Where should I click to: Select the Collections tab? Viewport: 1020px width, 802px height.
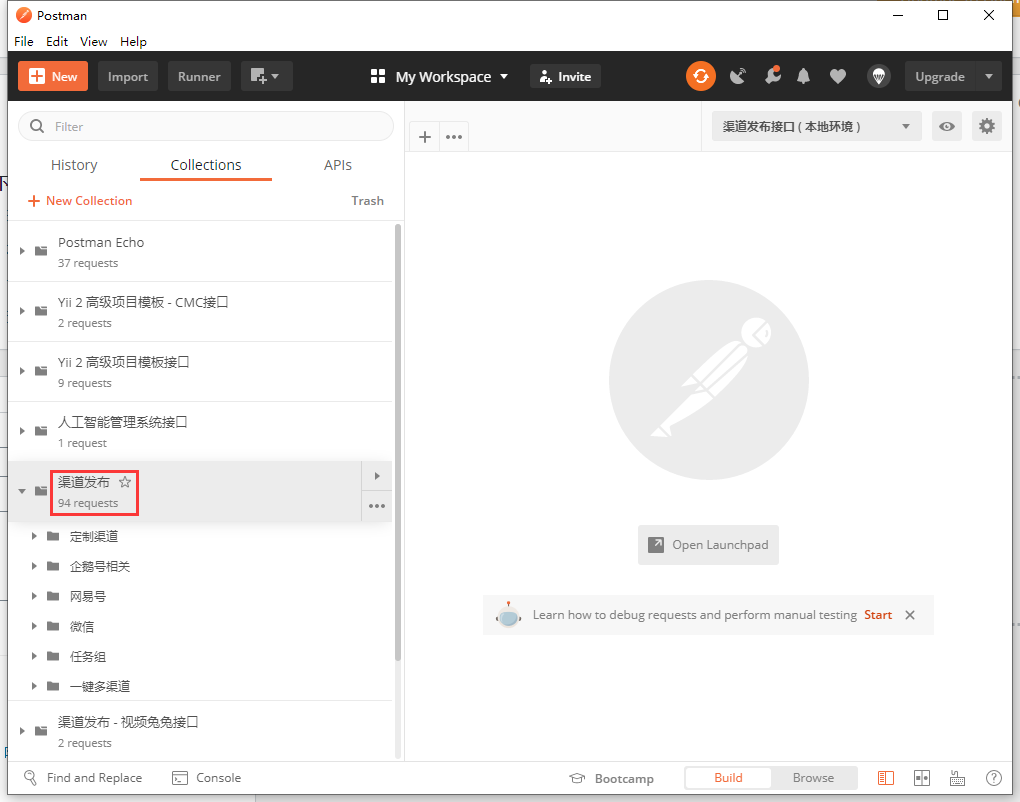pos(206,165)
